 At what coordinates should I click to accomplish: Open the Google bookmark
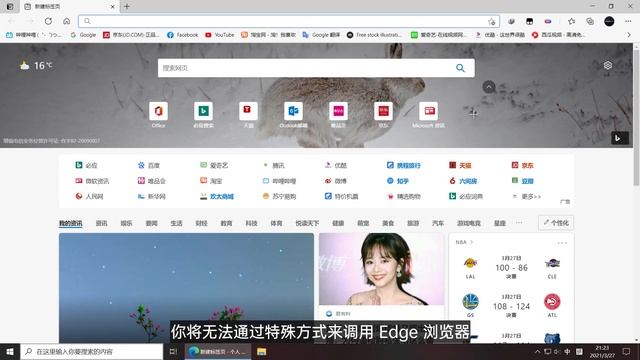coord(83,35)
